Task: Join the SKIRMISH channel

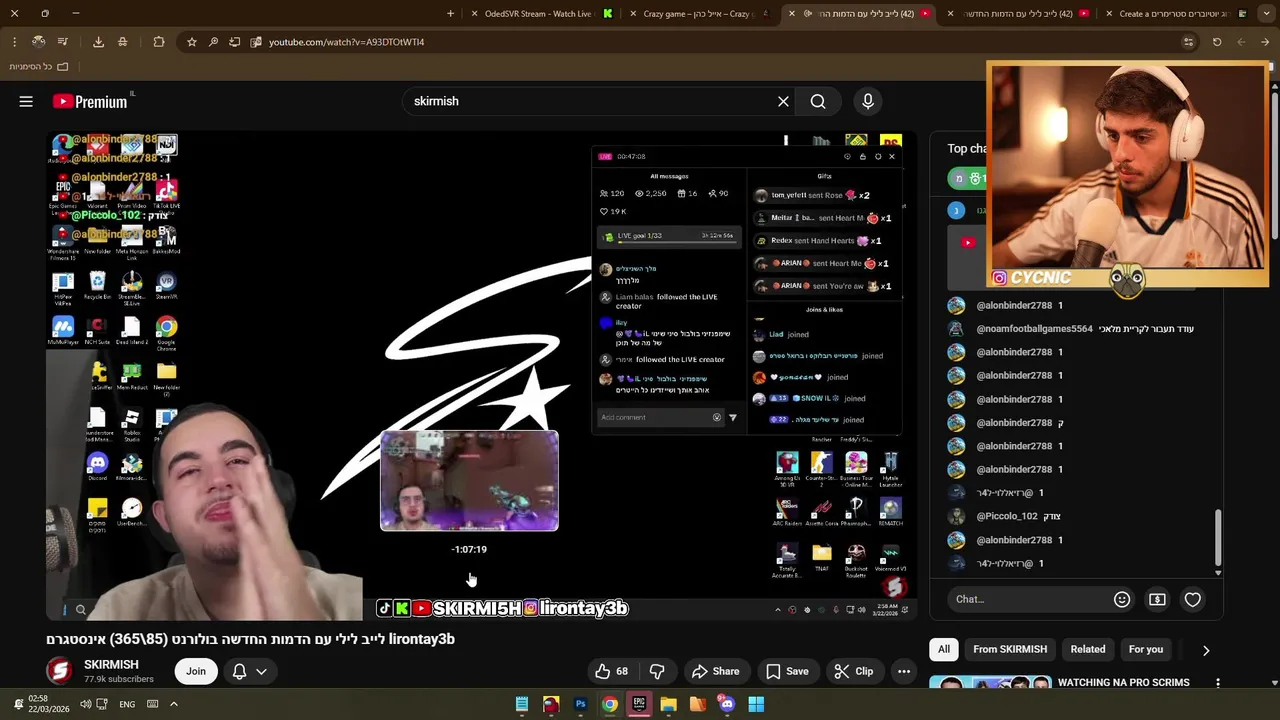Action: click(x=196, y=671)
